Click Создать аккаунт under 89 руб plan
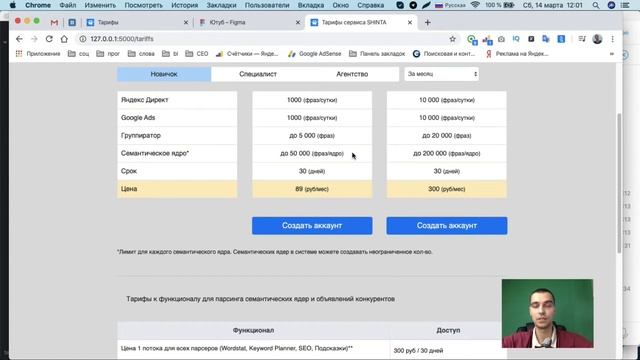 pos(312,226)
